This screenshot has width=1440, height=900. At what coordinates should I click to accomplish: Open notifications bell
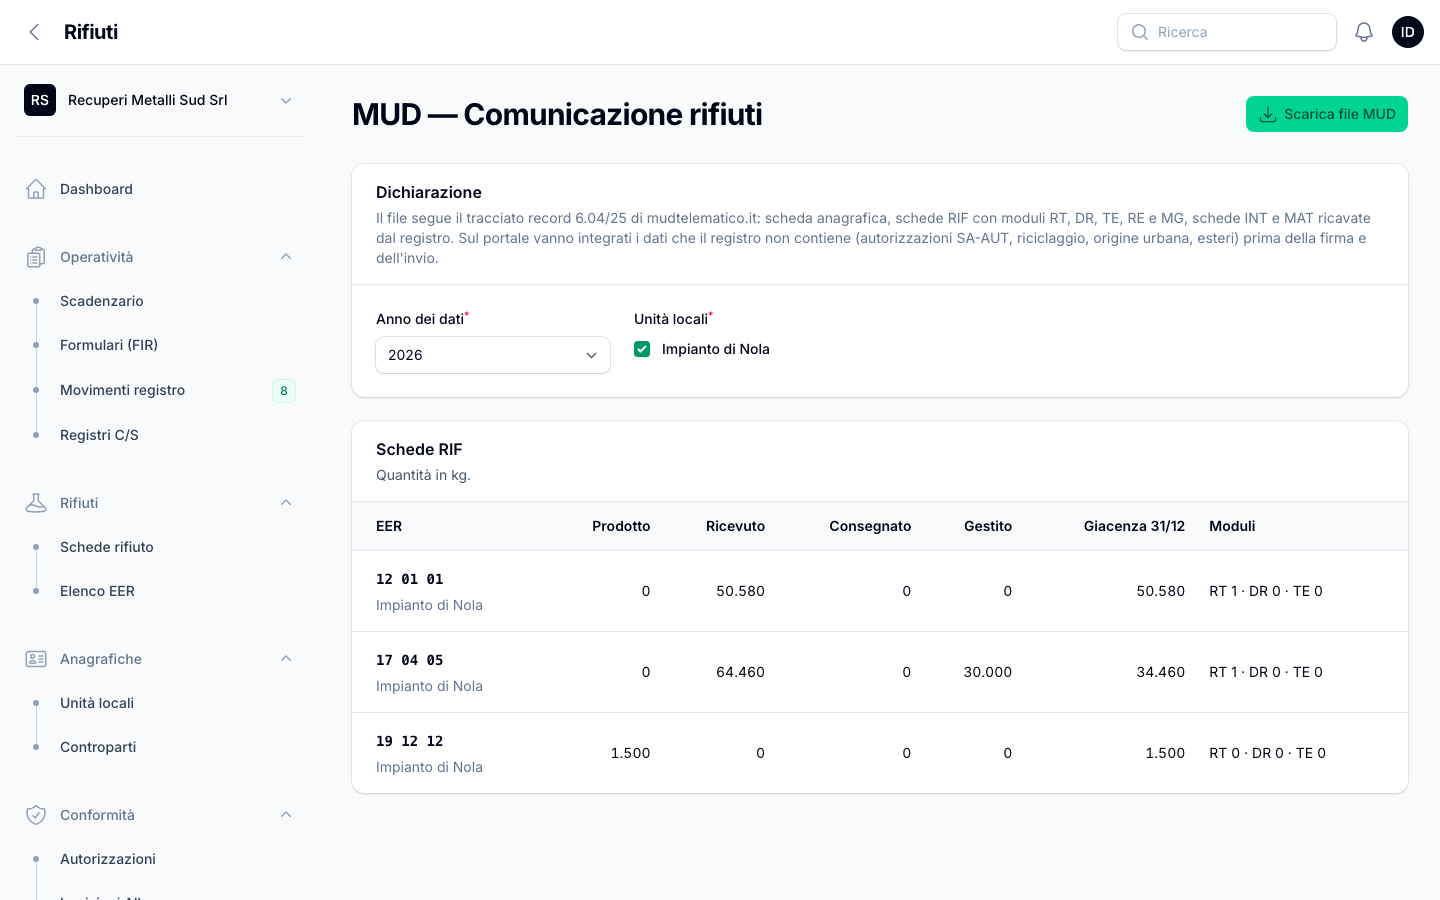point(1364,32)
